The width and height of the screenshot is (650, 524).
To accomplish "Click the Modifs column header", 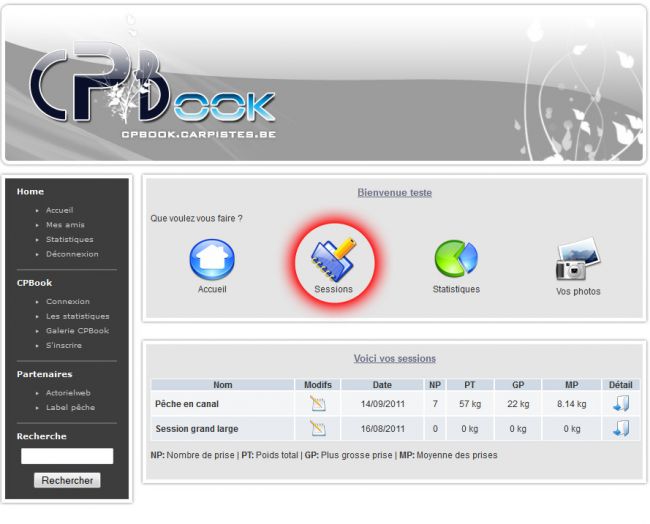I will 318,385.
